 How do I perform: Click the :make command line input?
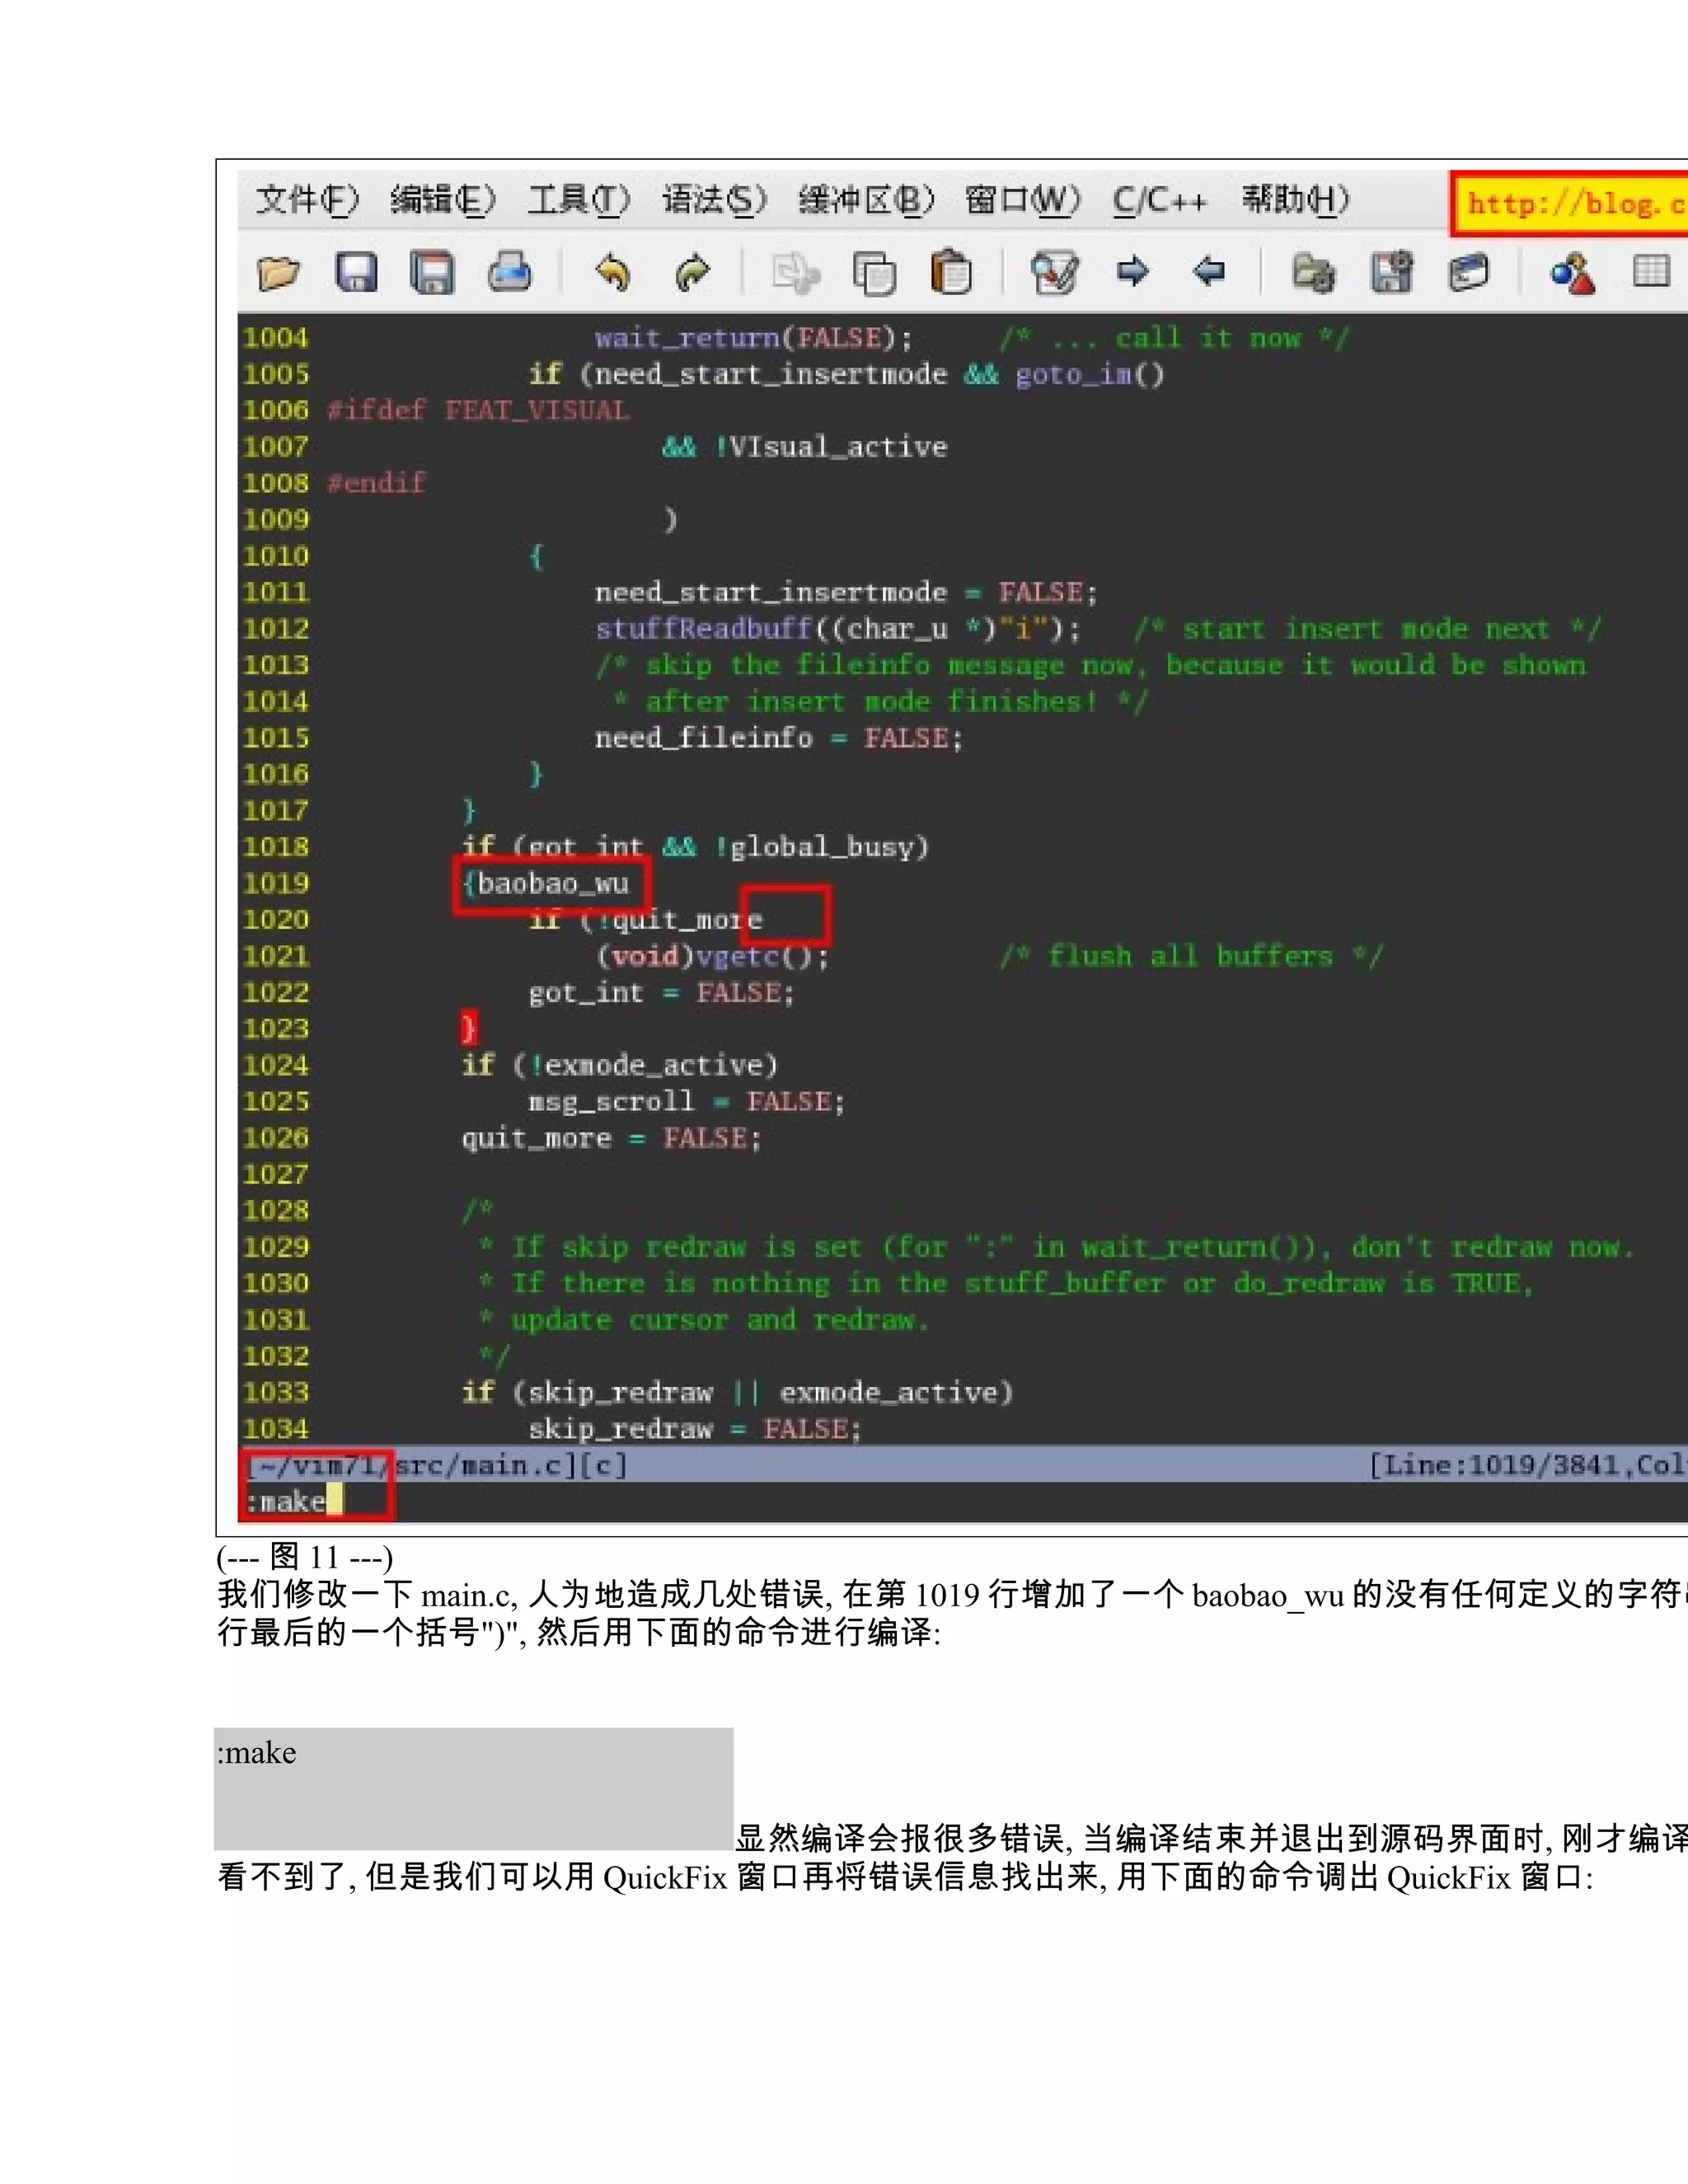tap(294, 1501)
